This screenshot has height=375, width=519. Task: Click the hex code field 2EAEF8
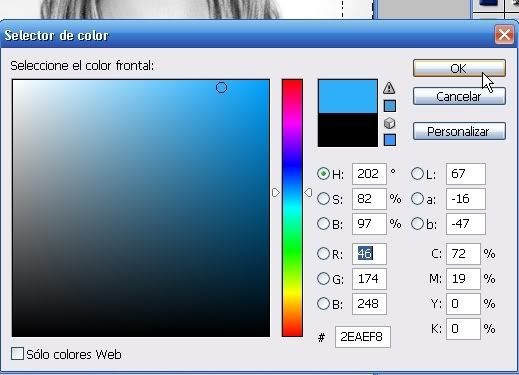(x=363, y=337)
